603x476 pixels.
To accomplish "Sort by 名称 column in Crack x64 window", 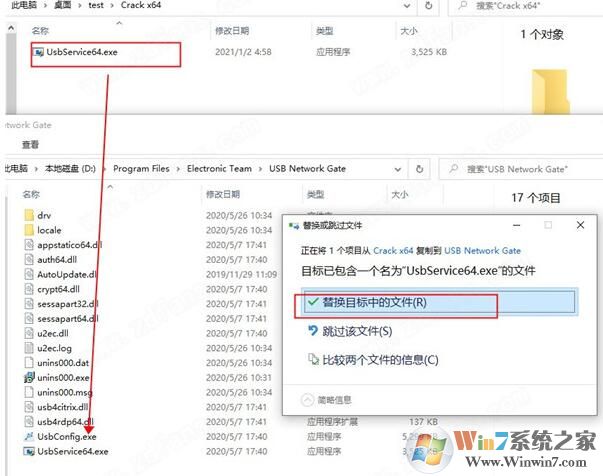I will point(40,31).
